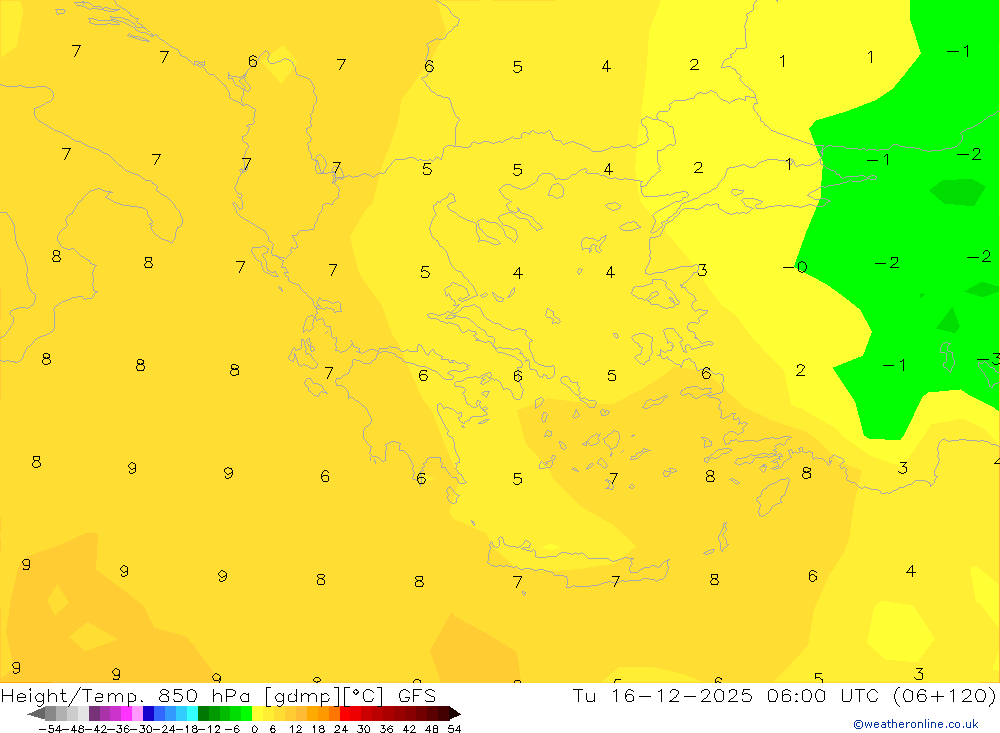Click the '-6' scale label
1000x733 pixels.
click(233, 729)
